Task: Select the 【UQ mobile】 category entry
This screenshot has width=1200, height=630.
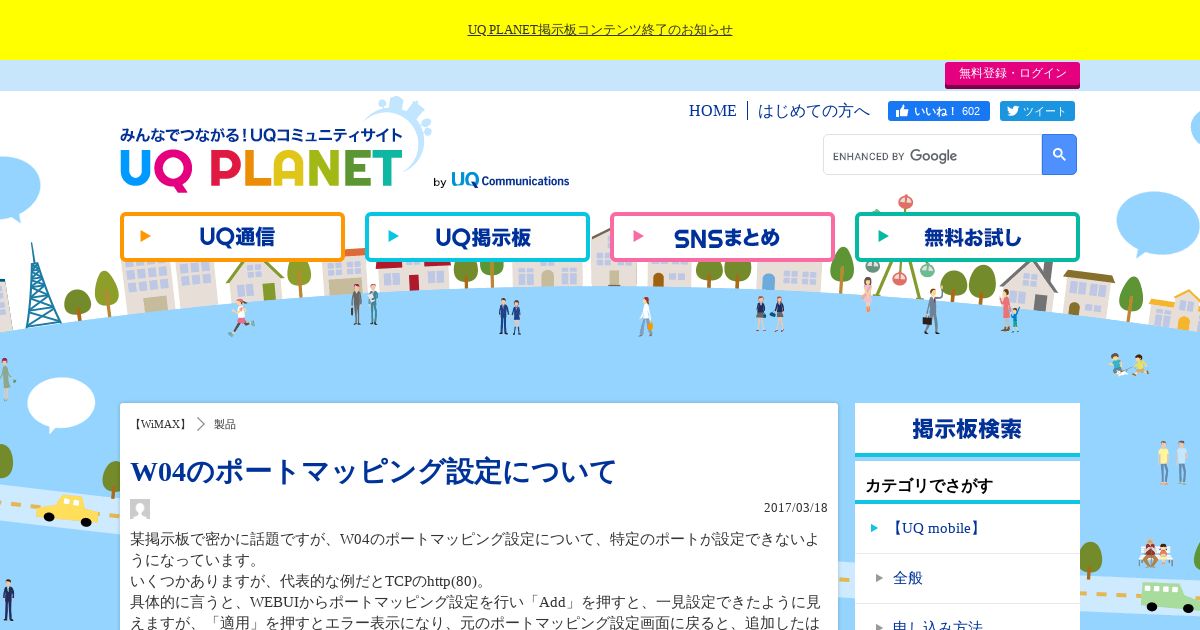Action: [967, 528]
